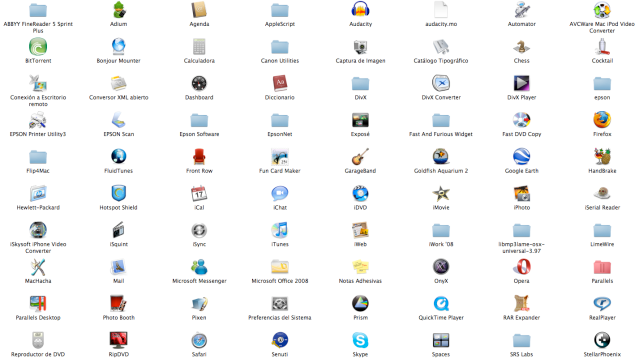
Task: Open the DivX Converter icon
Action: point(441,83)
